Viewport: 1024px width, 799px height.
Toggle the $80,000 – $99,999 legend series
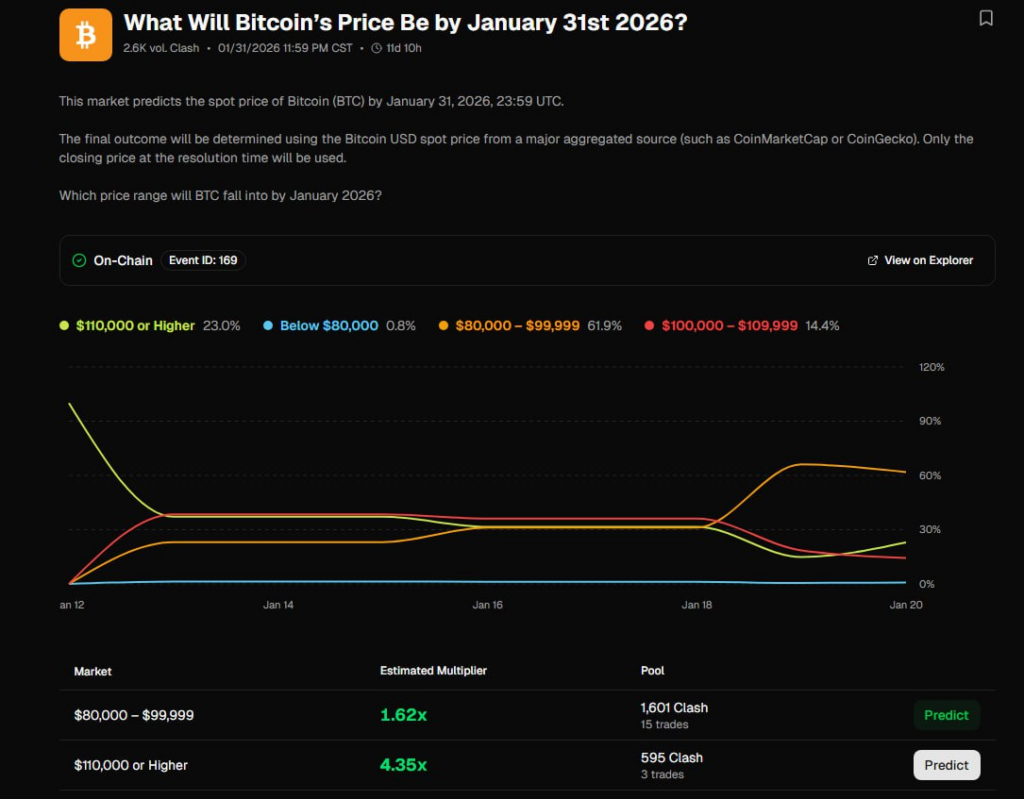click(517, 326)
